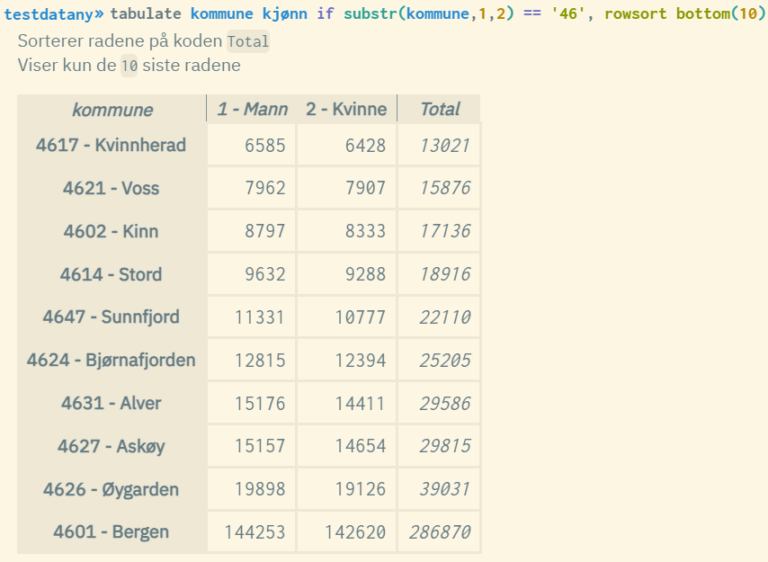Select the "4617 - Kvinnherad" row label
The width and height of the screenshot is (768, 562).
(x=111, y=145)
